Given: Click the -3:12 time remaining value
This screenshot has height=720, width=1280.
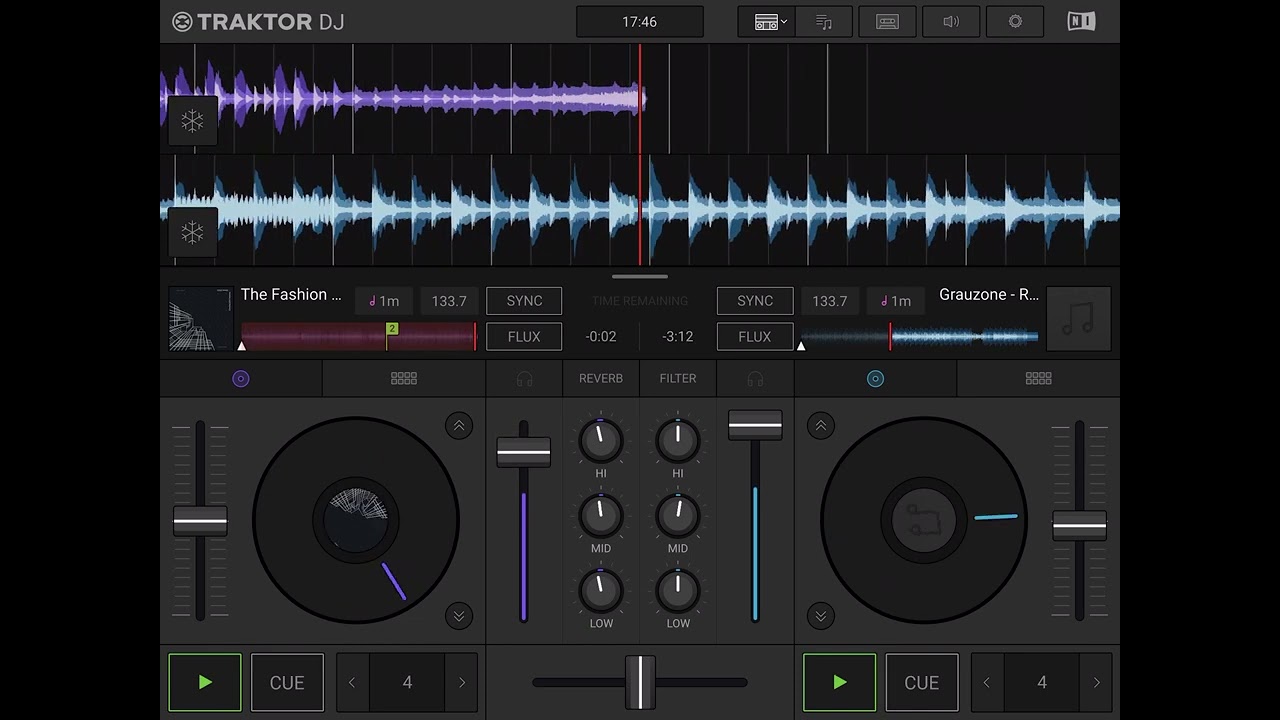Looking at the screenshot, I should click(678, 337).
